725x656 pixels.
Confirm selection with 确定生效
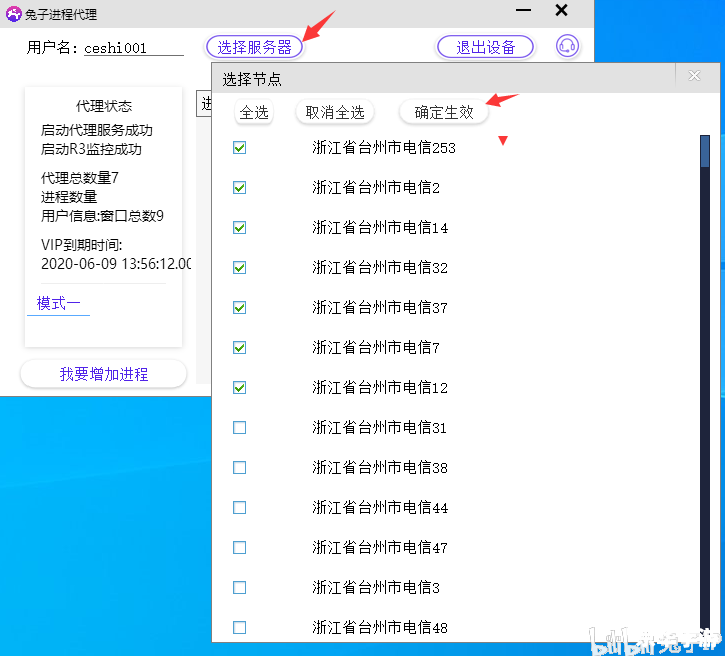[444, 112]
